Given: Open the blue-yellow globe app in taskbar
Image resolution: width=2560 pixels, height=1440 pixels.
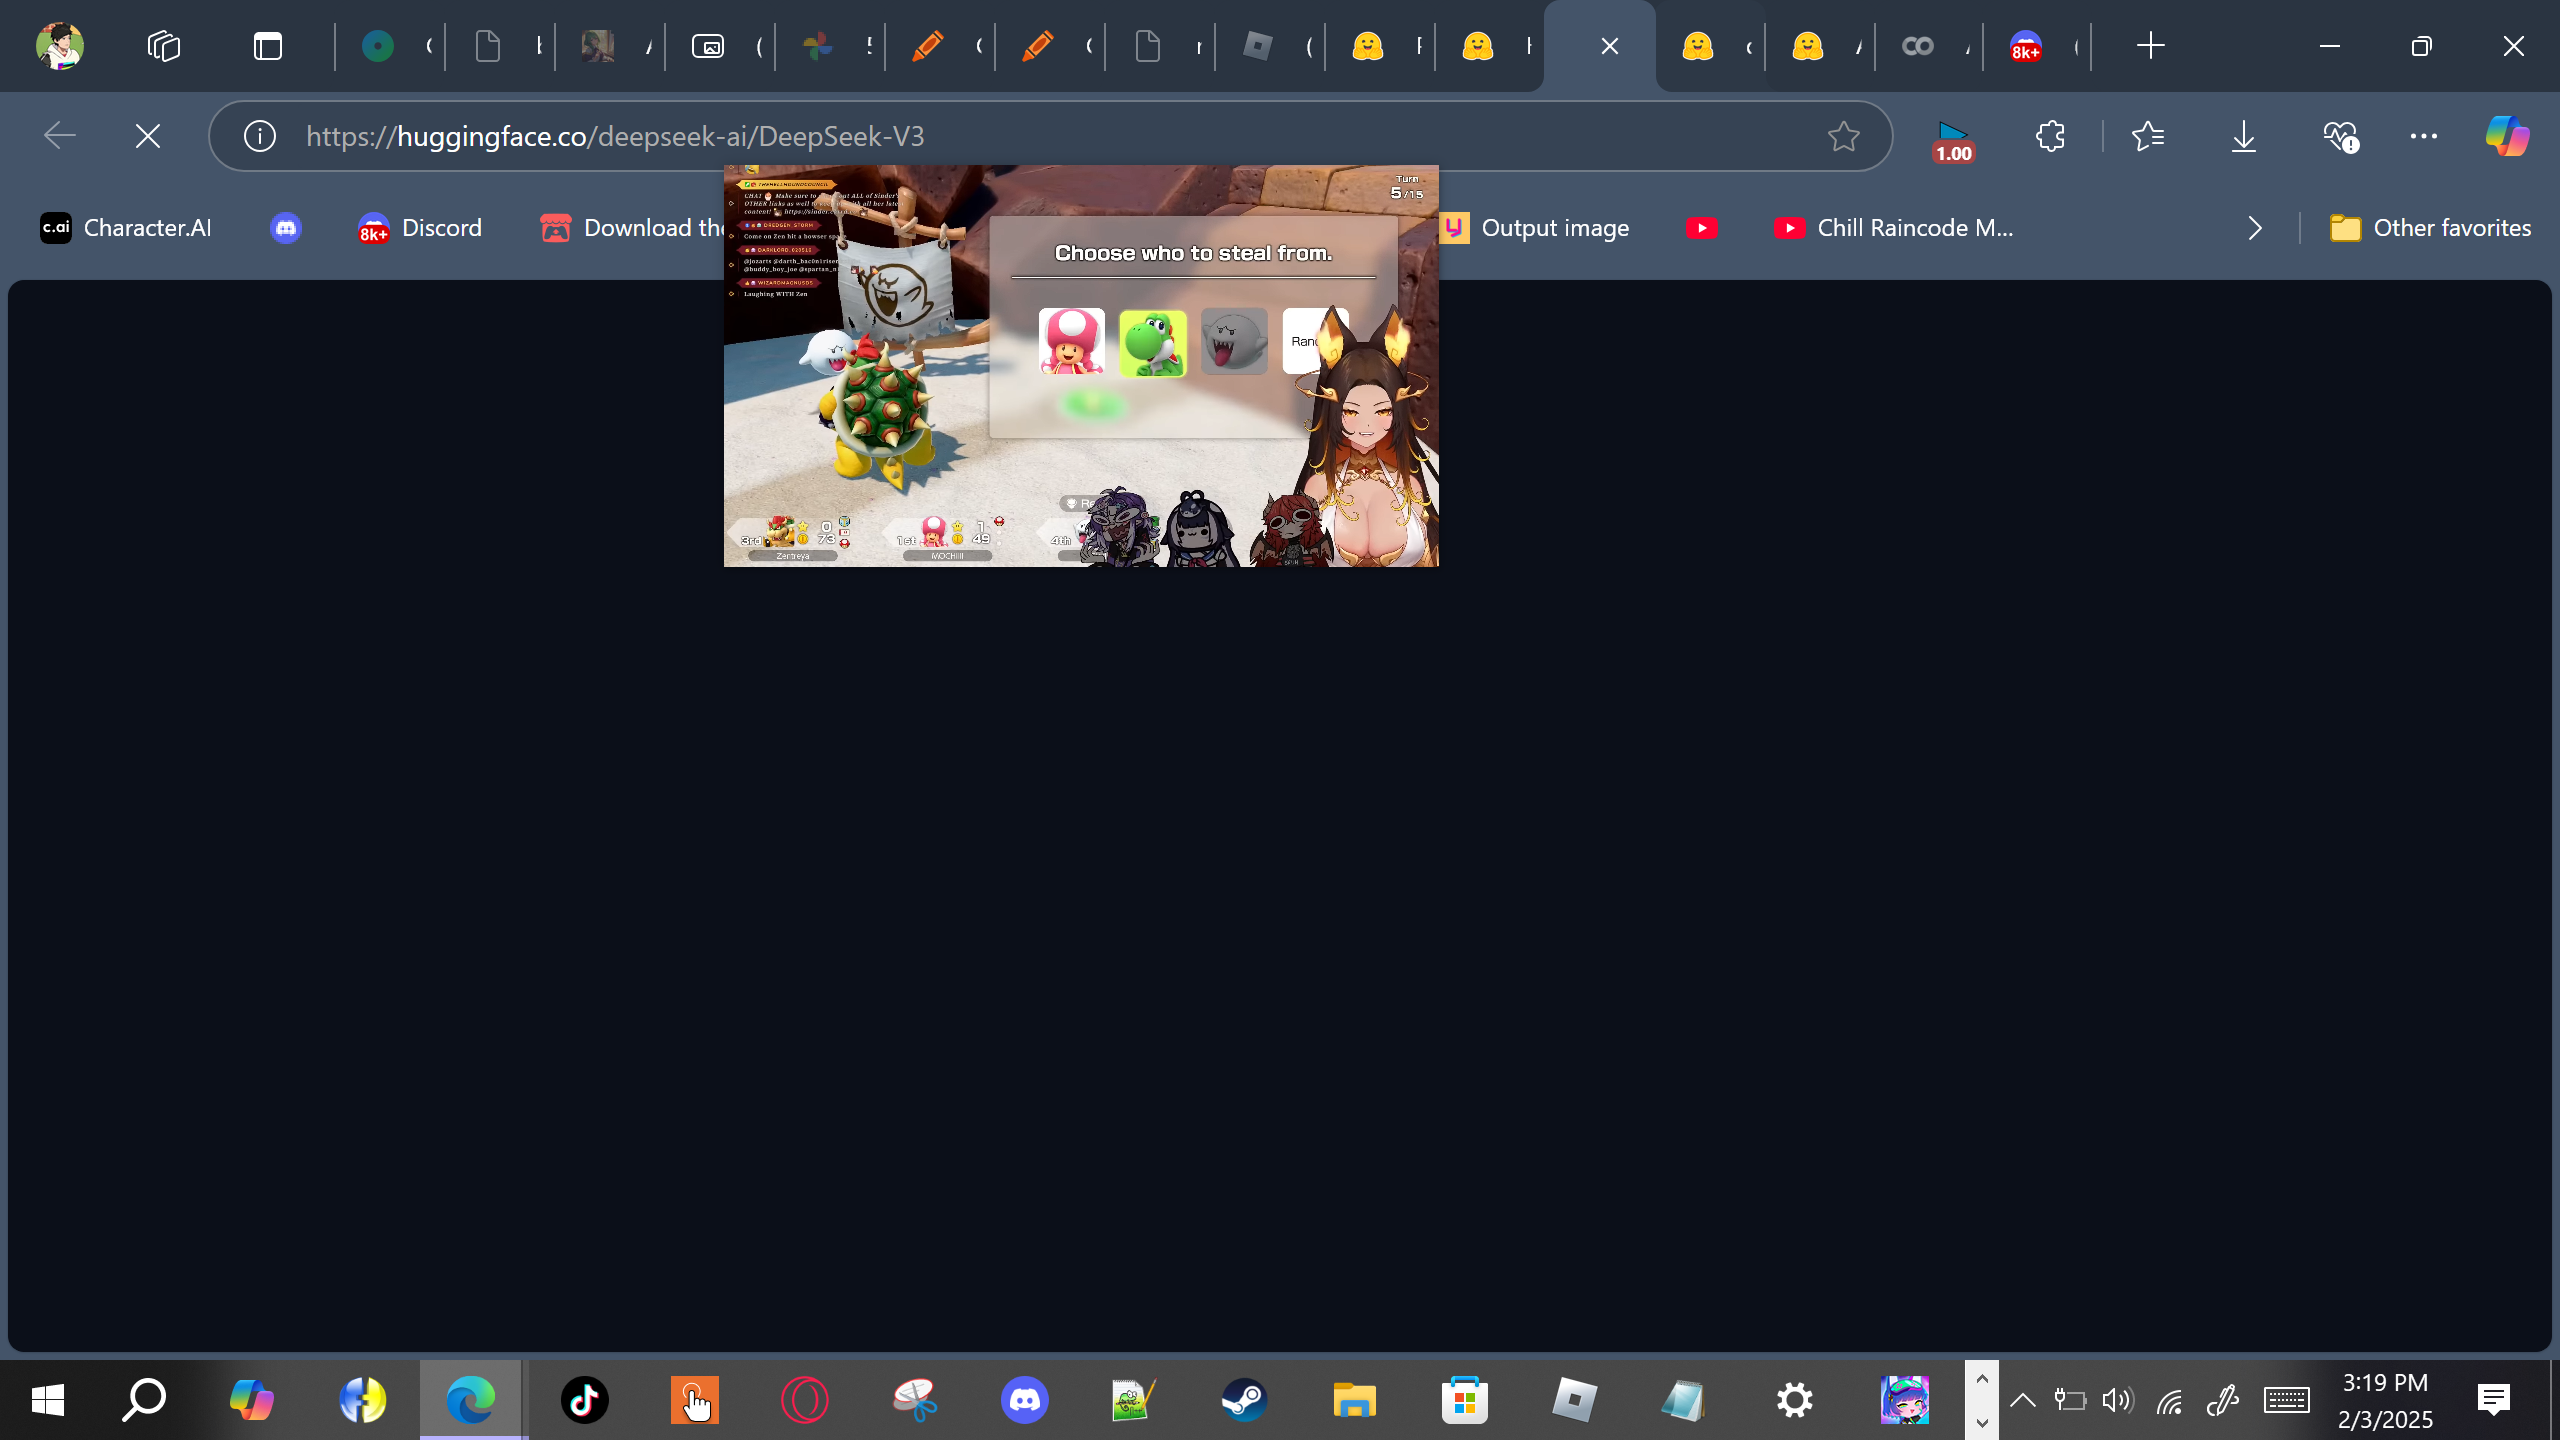Looking at the screenshot, I should [x=362, y=1400].
